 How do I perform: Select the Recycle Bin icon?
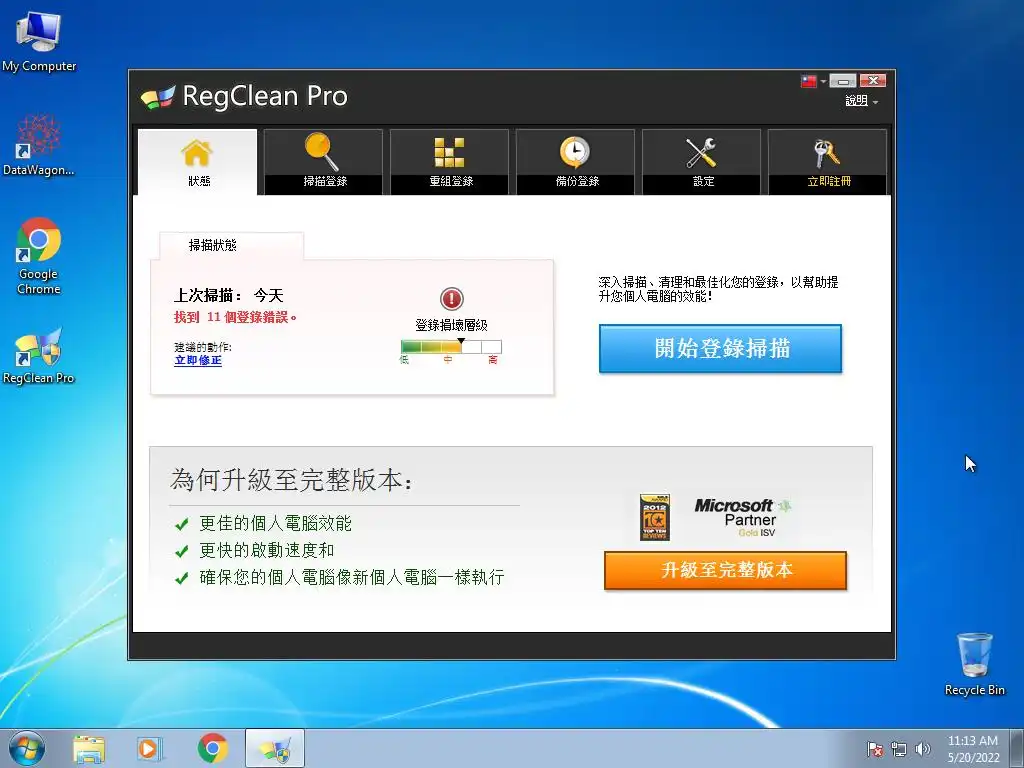pyautogui.click(x=974, y=664)
